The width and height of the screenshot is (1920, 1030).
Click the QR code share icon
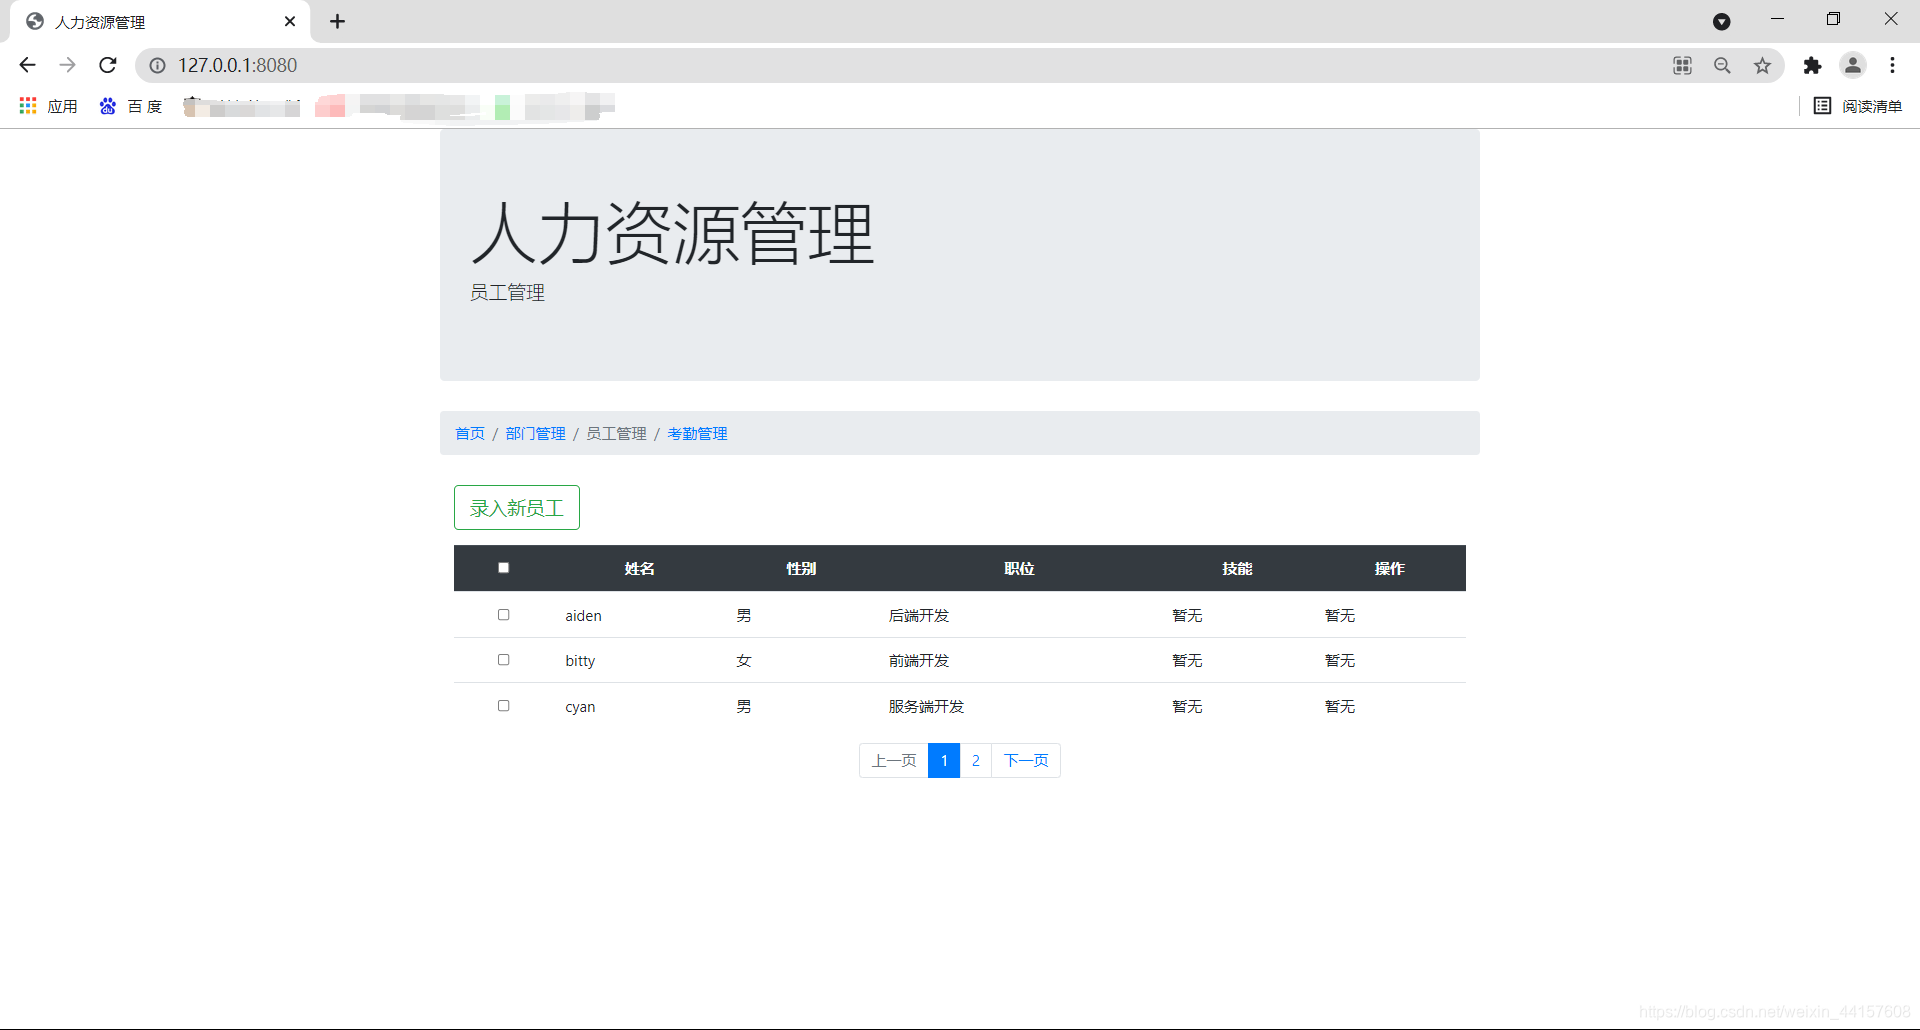pyautogui.click(x=1682, y=65)
